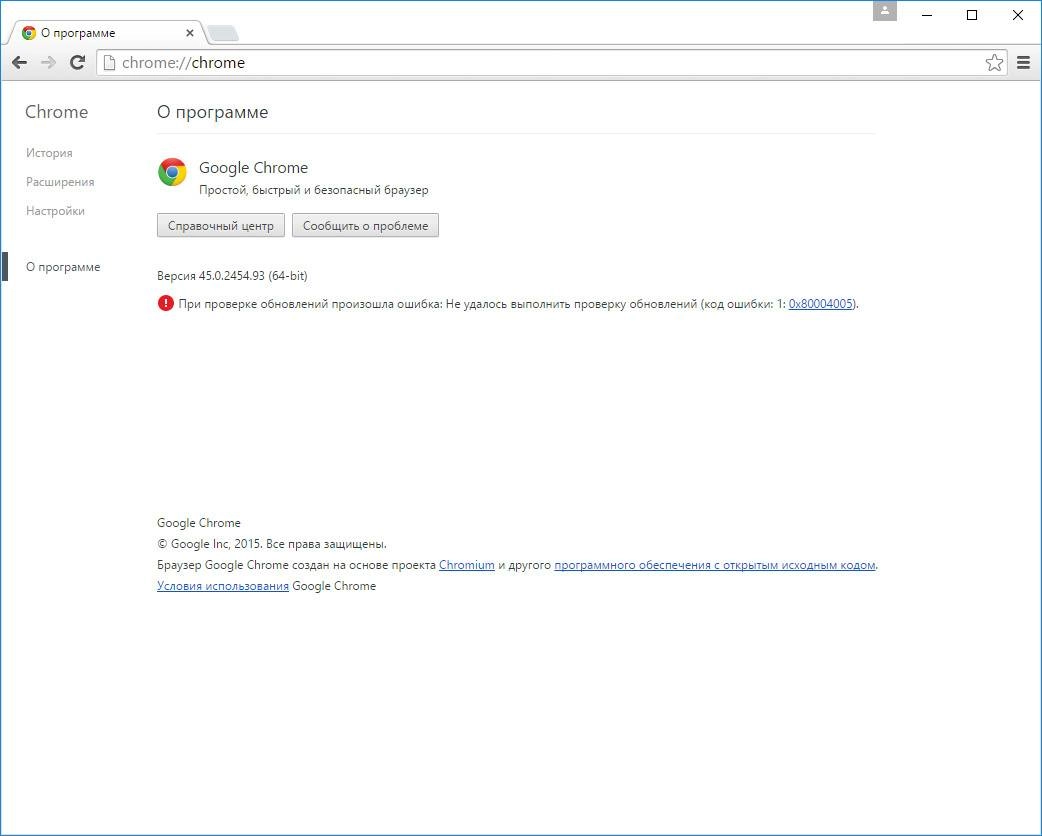Open Расширения in the sidebar
Image resolution: width=1042 pixels, height=836 pixels.
60,182
